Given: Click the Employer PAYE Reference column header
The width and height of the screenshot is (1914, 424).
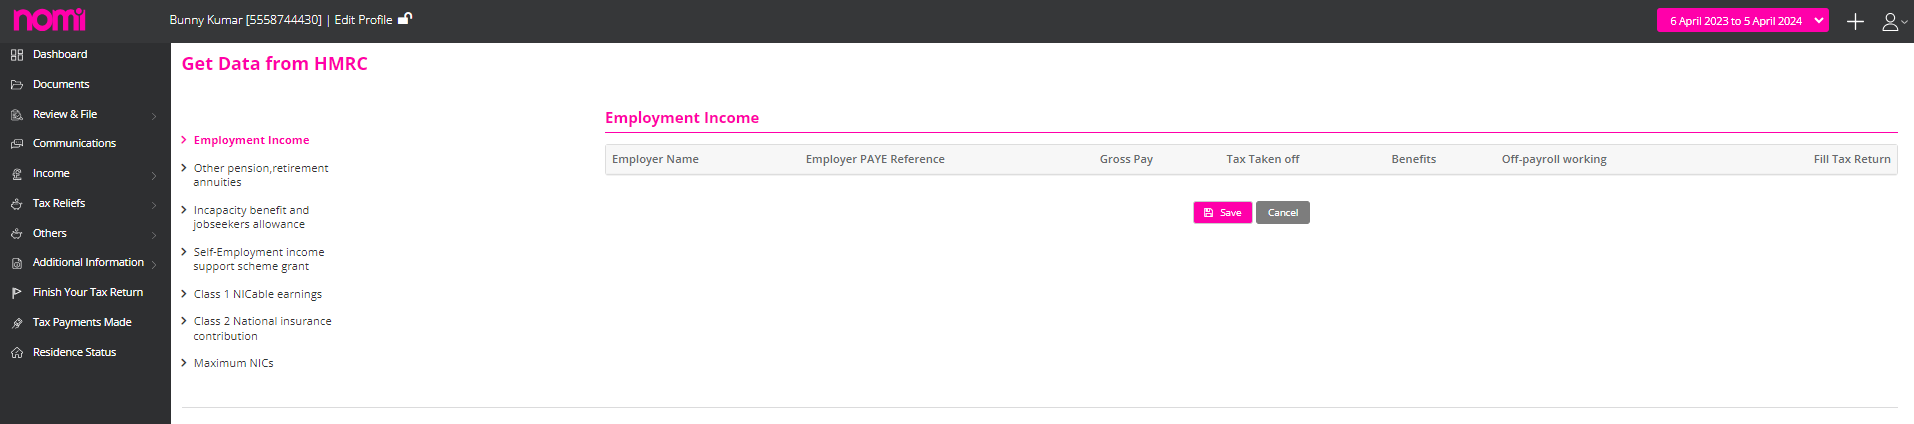Looking at the screenshot, I should [875, 159].
